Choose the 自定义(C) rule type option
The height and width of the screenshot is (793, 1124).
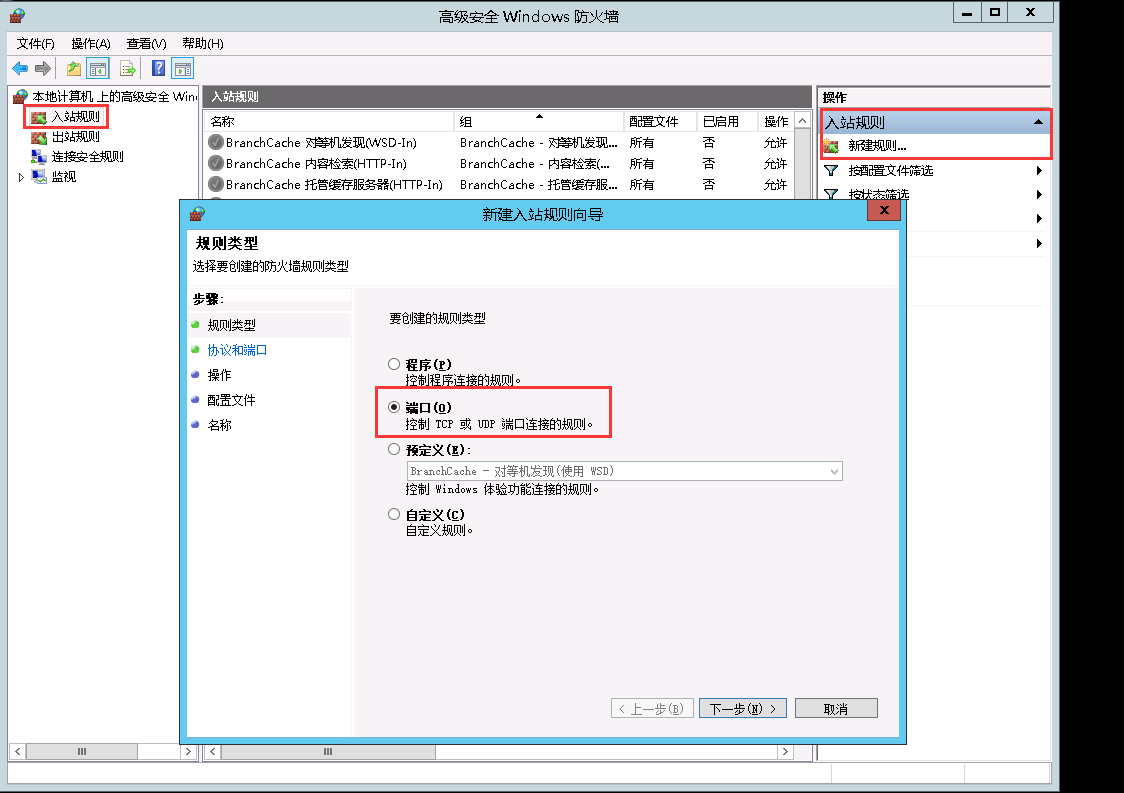394,513
